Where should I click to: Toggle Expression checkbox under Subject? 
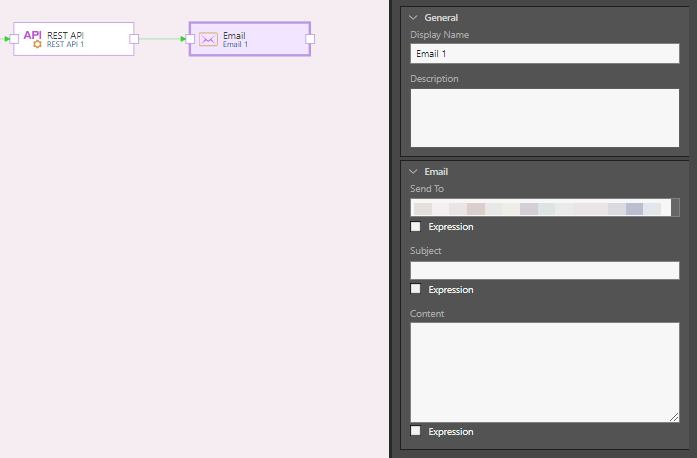pos(416,289)
